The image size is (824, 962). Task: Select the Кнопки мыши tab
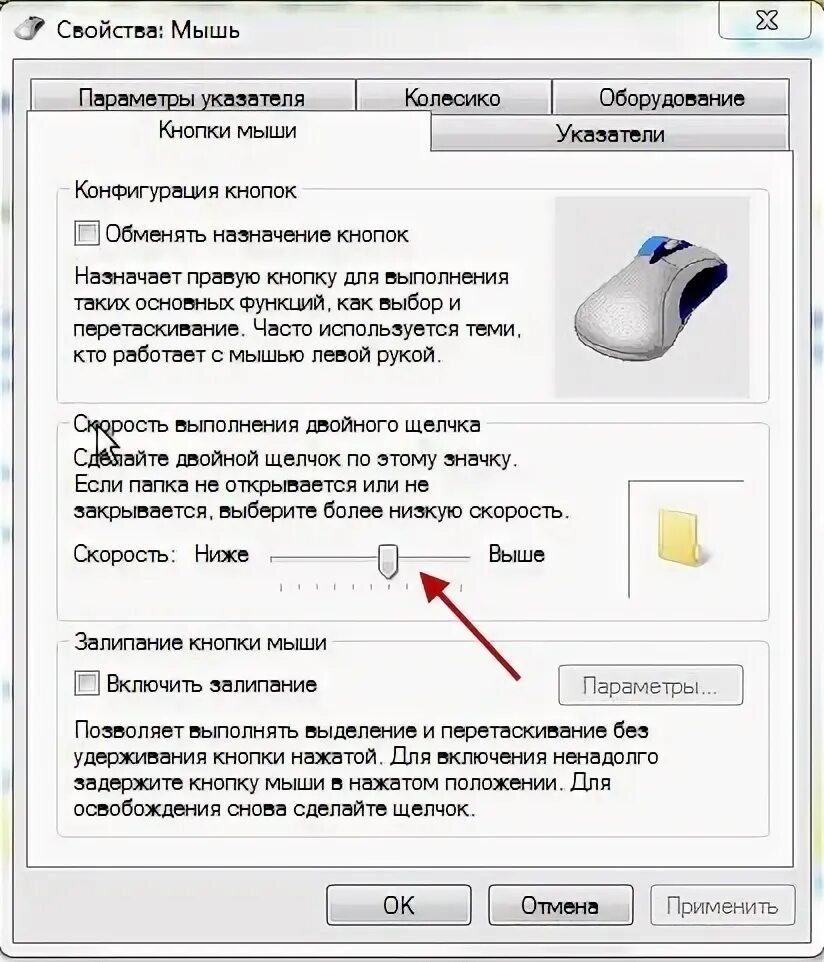pyautogui.click(x=228, y=130)
